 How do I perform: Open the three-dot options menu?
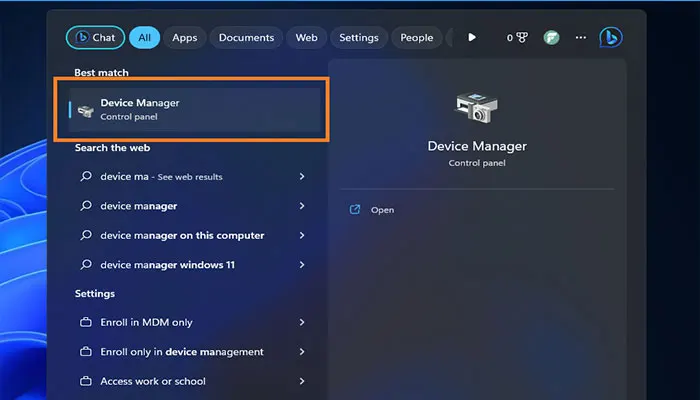click(x=581, y=38)
